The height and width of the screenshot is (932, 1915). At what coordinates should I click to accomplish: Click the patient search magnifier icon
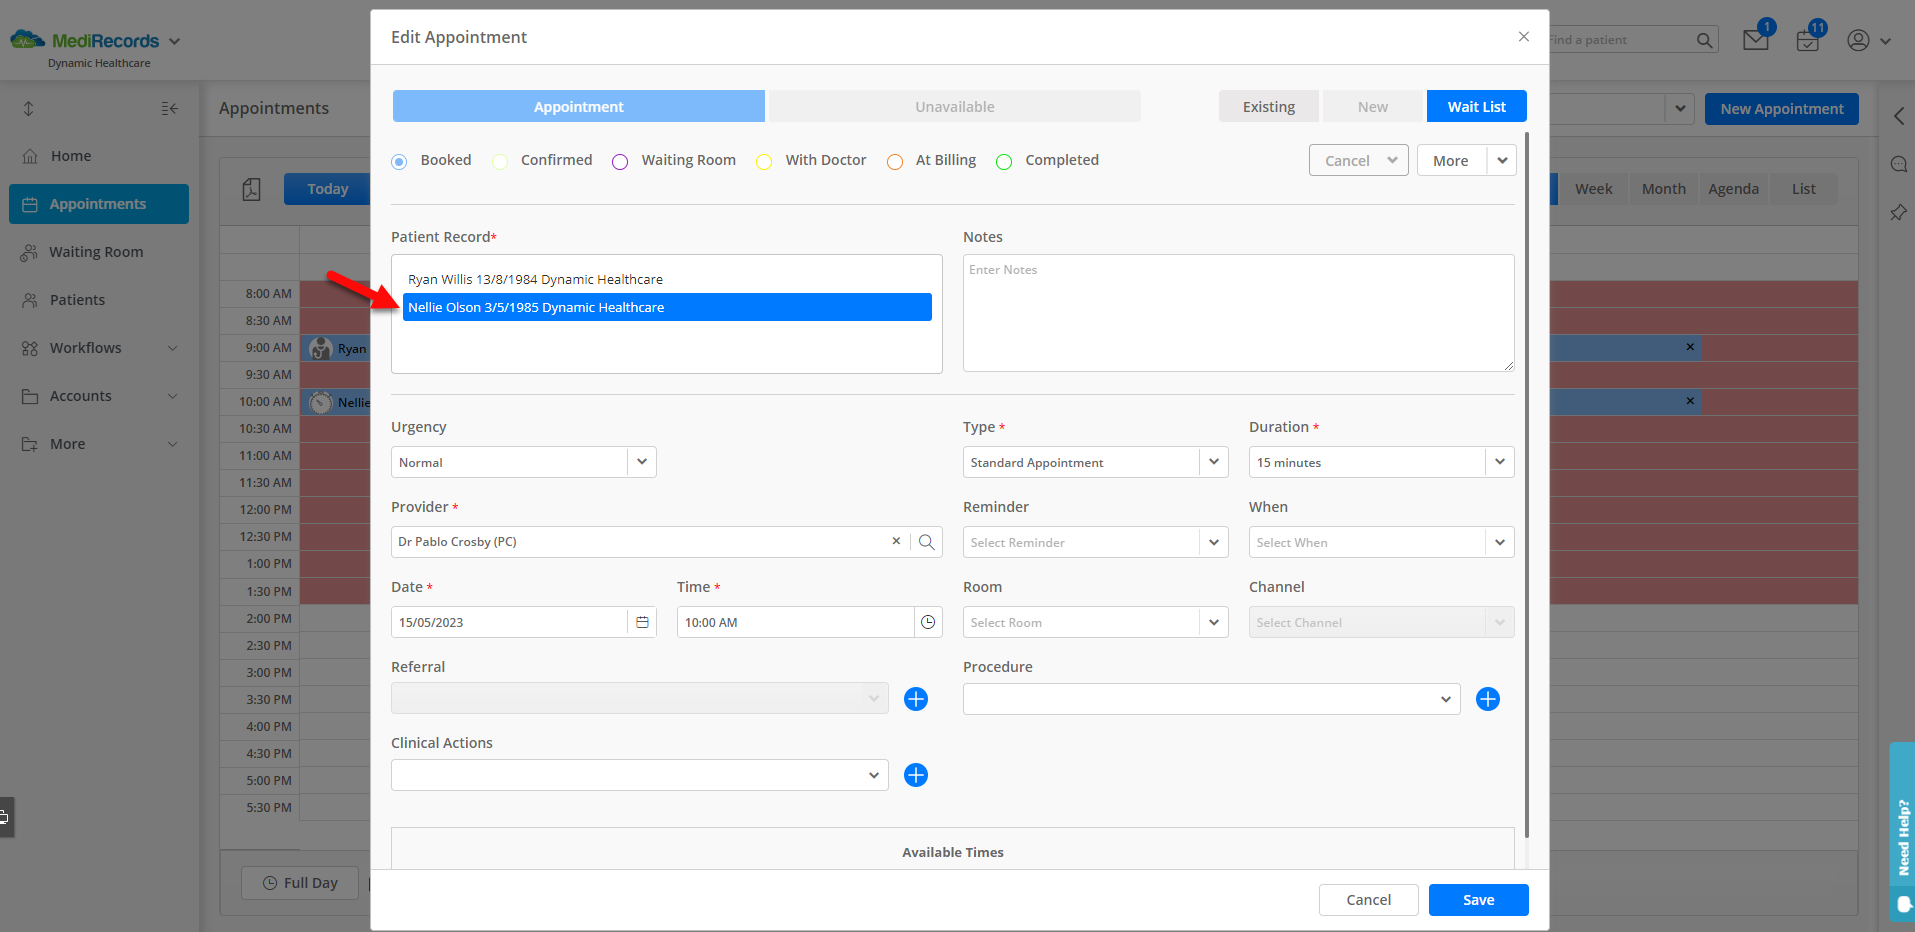pyautogui.click(x=1705, y=40)
